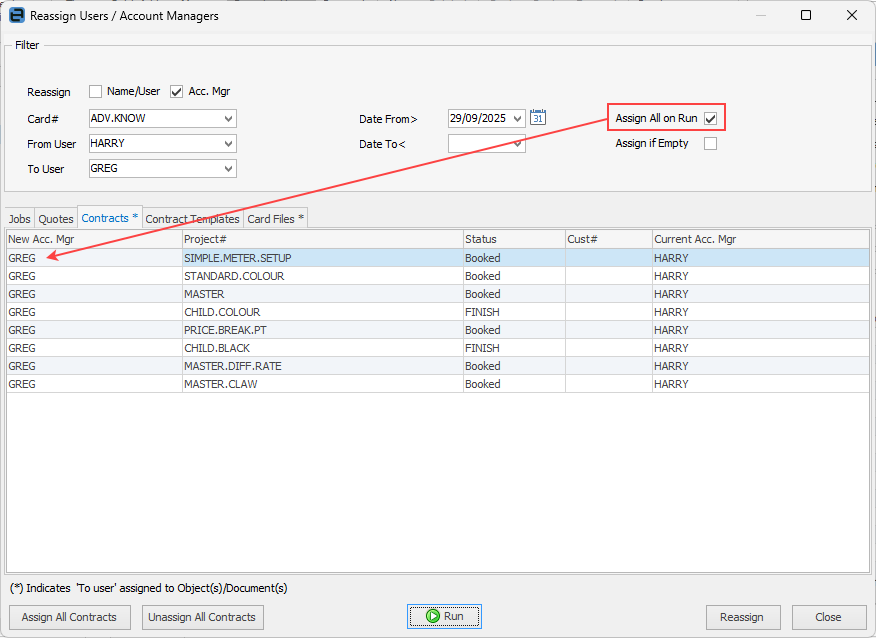876x638 pixels.
Task: Untick the Acc. Mgr checkbox
Action: pyautogui.click(x=177, y=92)
